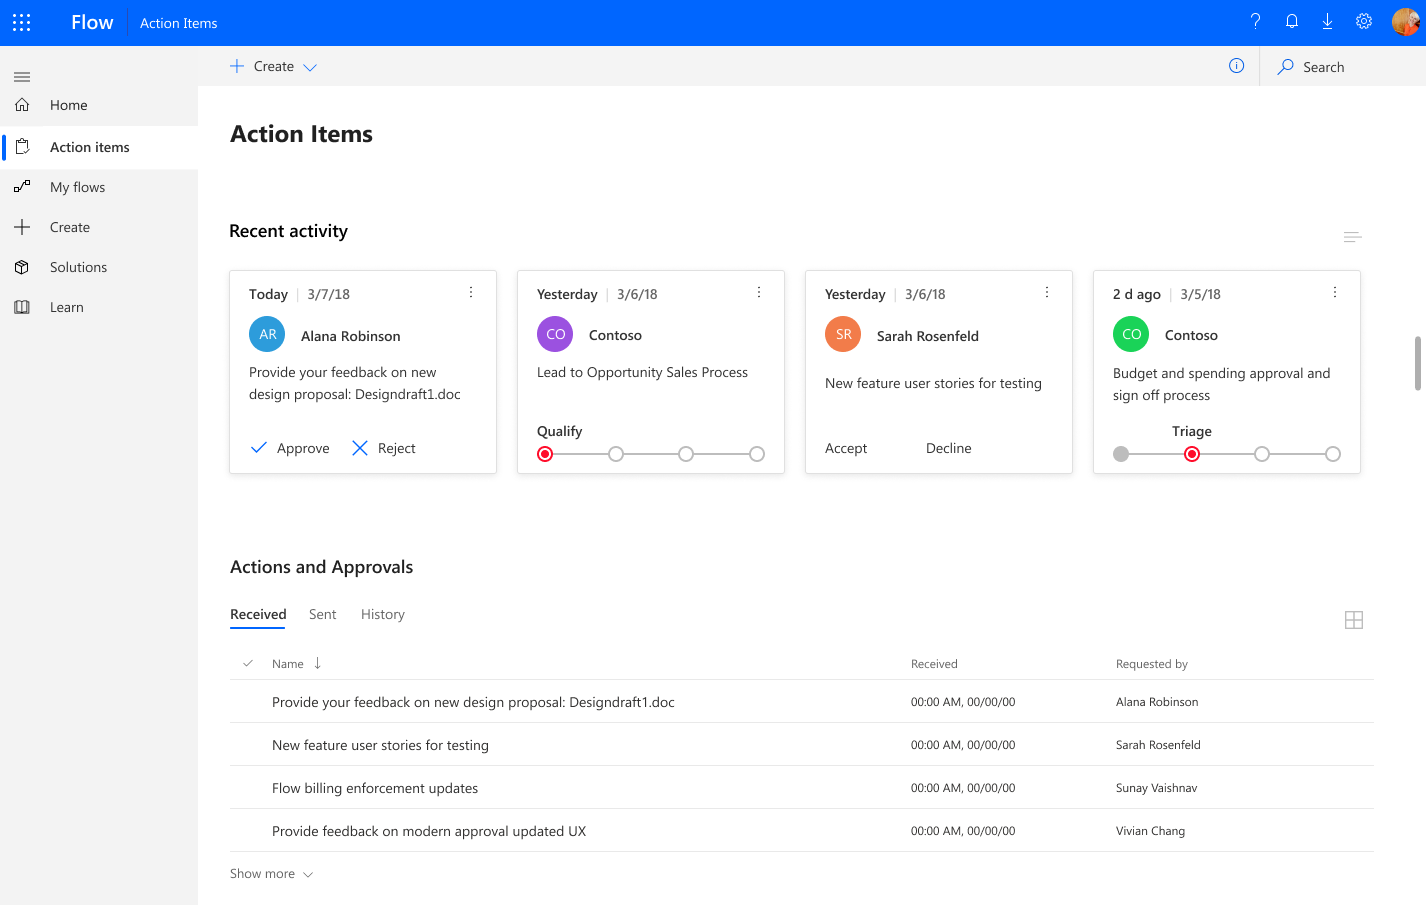Approve the Designdraft1.doc proposal
The image size is (1426, 905).
(290, 448)
